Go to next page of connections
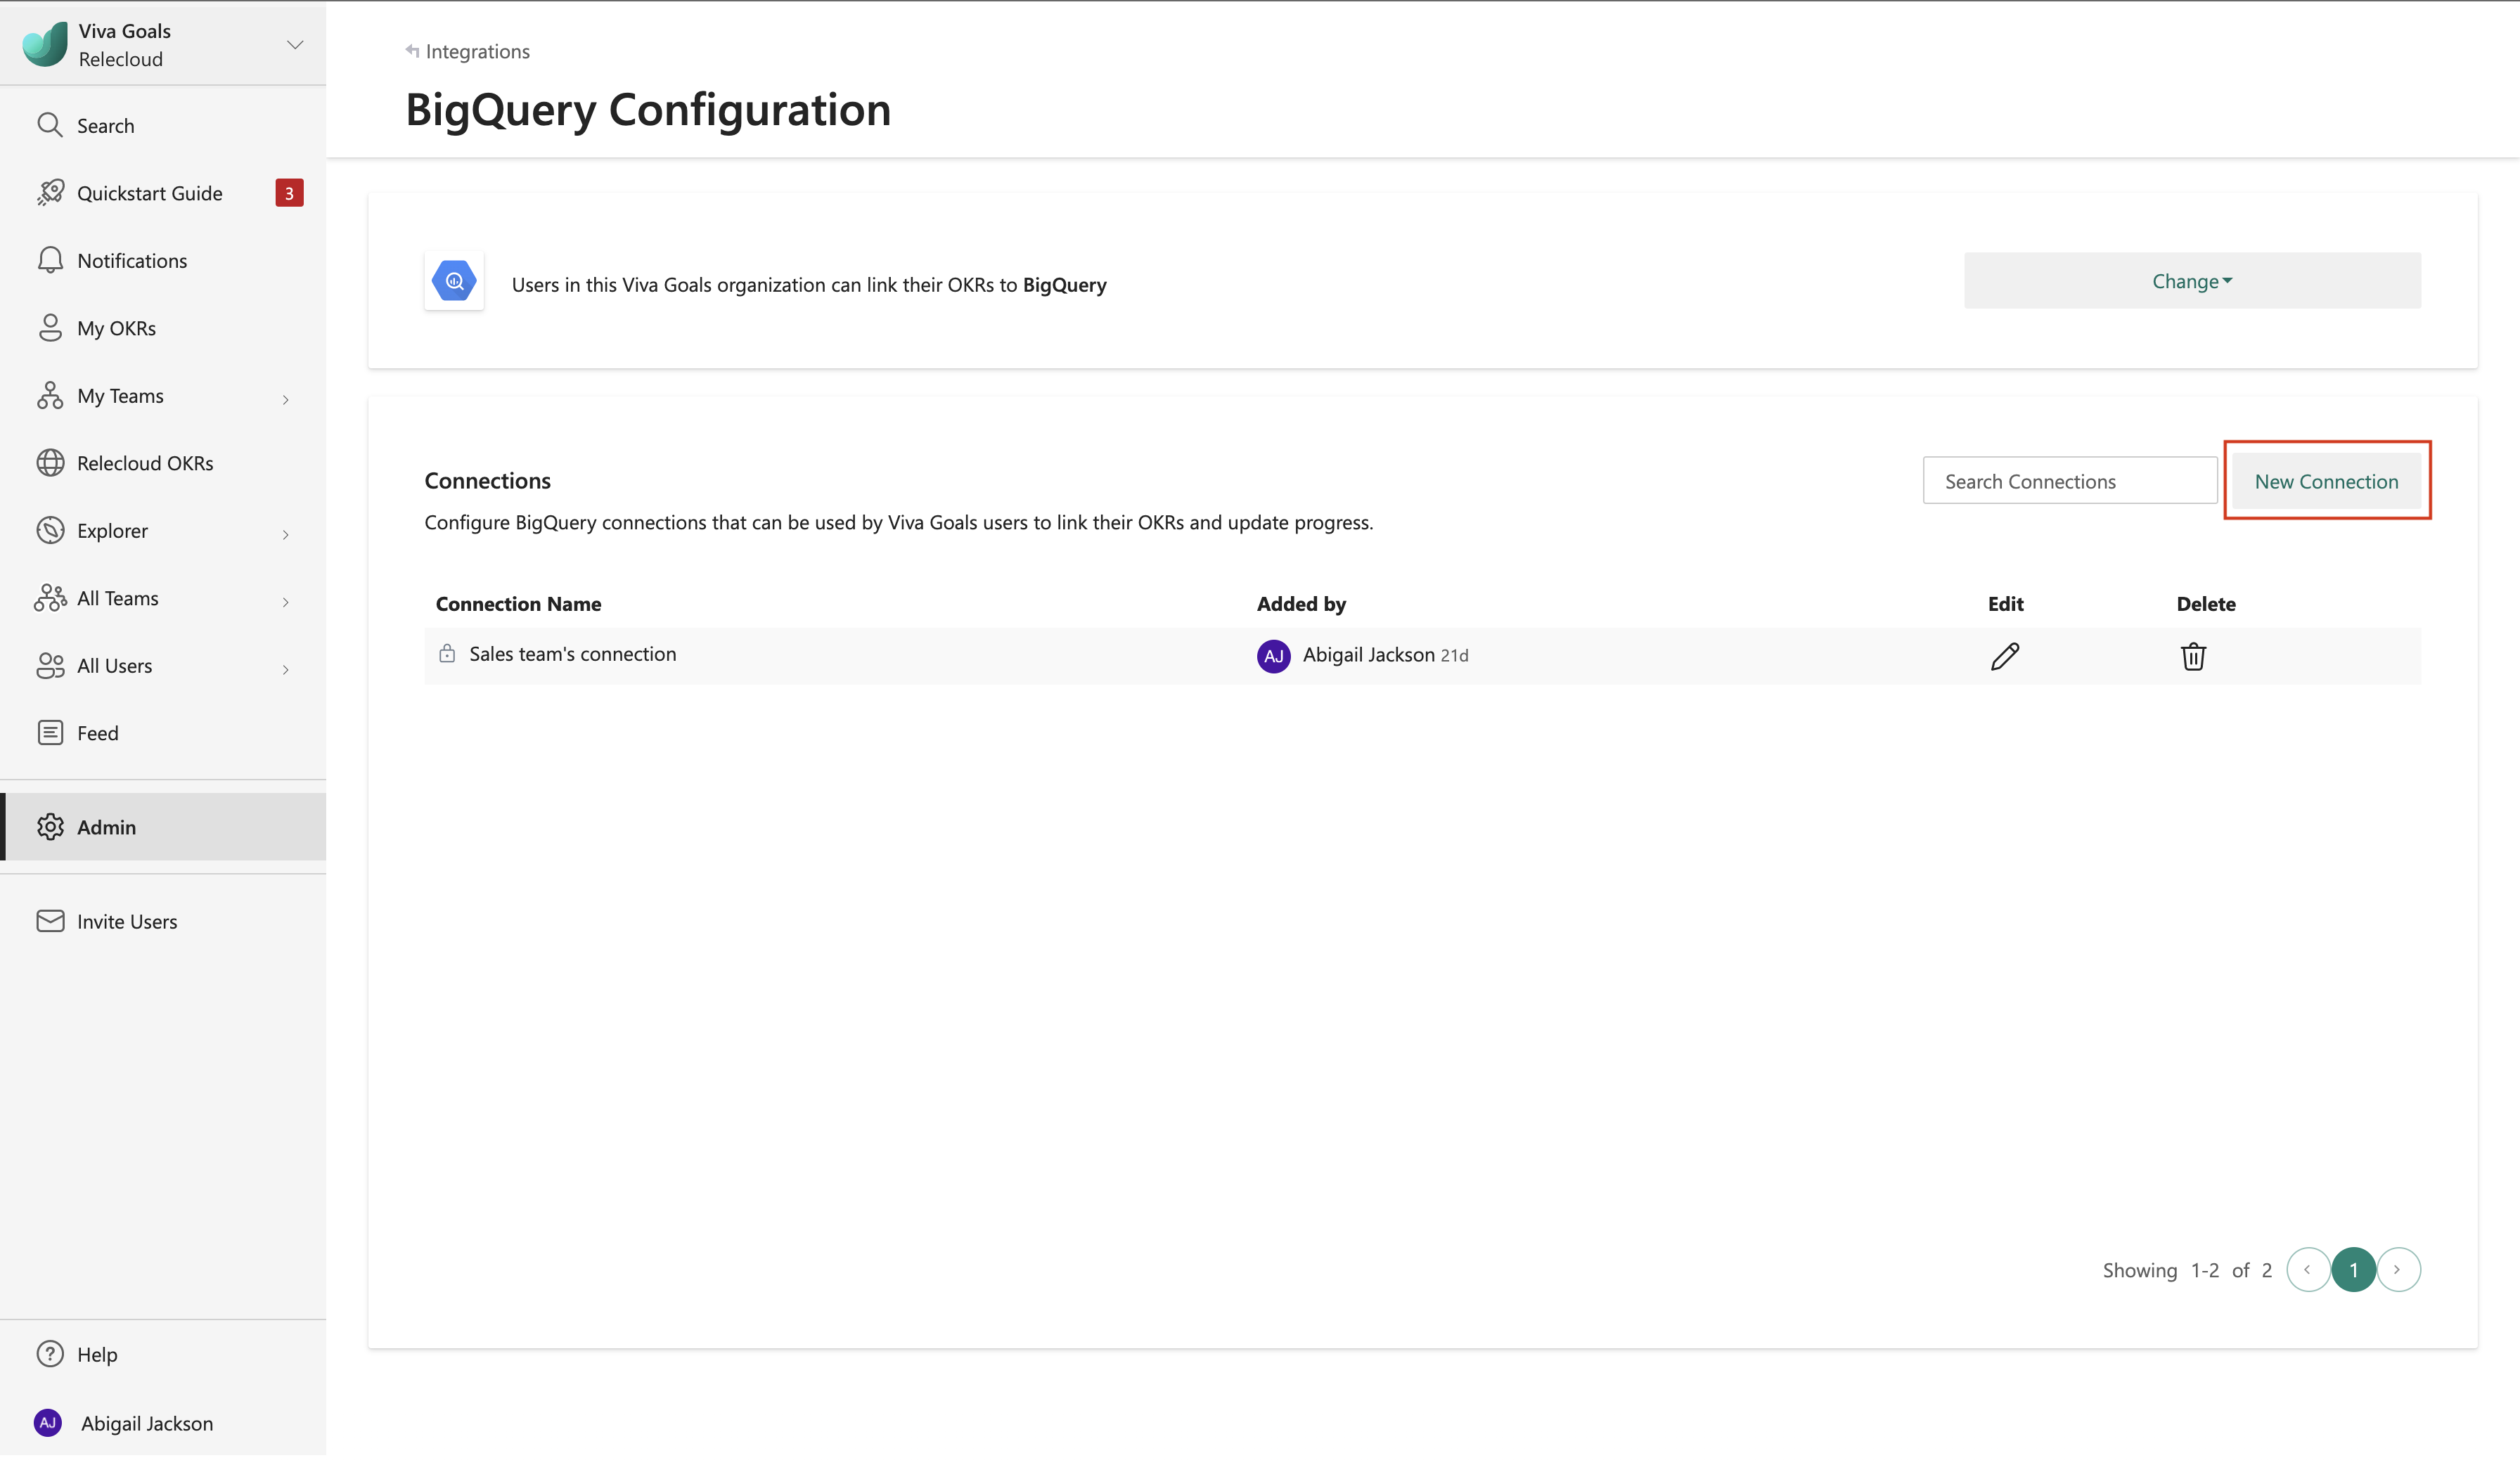2520x1465 pixels. [x=2397, y=1269]
